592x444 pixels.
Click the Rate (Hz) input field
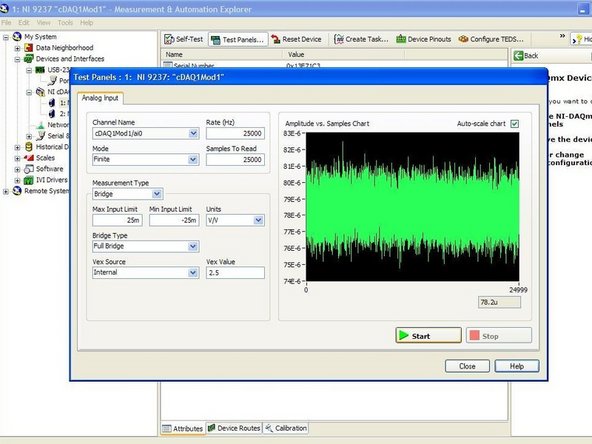(235, 133)
